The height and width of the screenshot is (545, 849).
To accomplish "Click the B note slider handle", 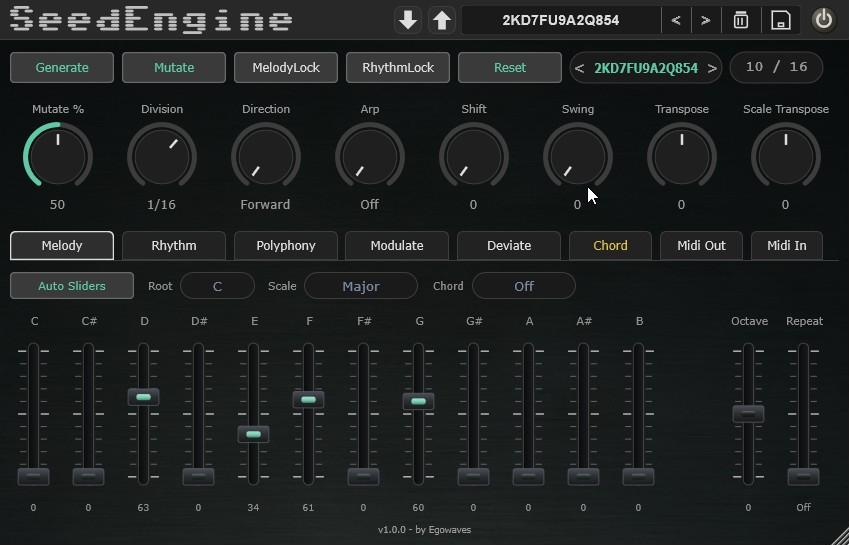I will point(638,477).
